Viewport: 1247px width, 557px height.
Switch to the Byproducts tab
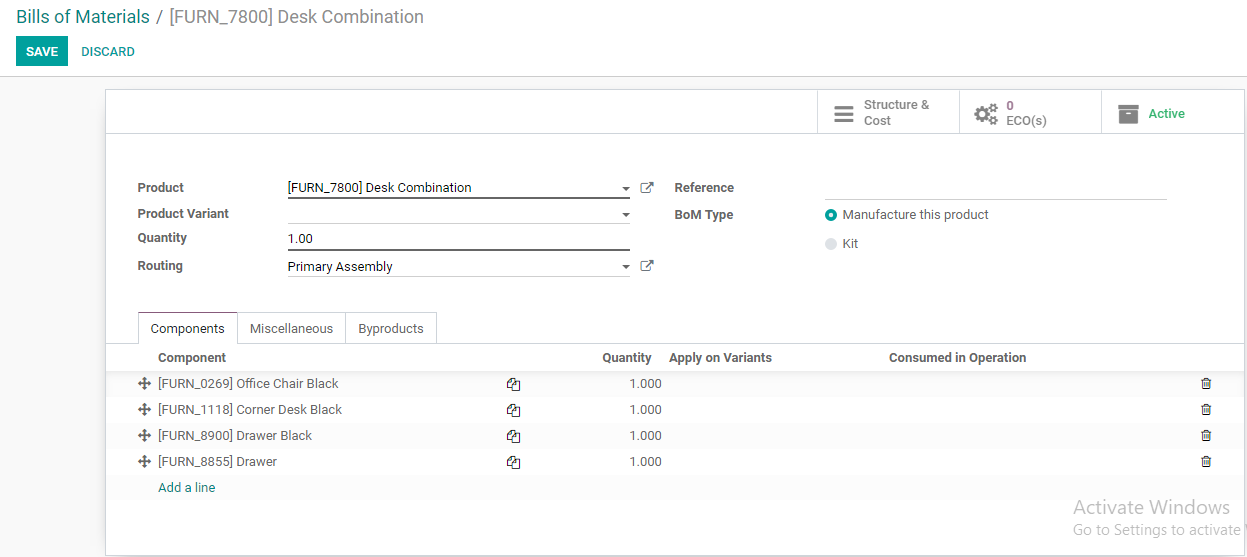pyautogui.click(x=391, y=328)
